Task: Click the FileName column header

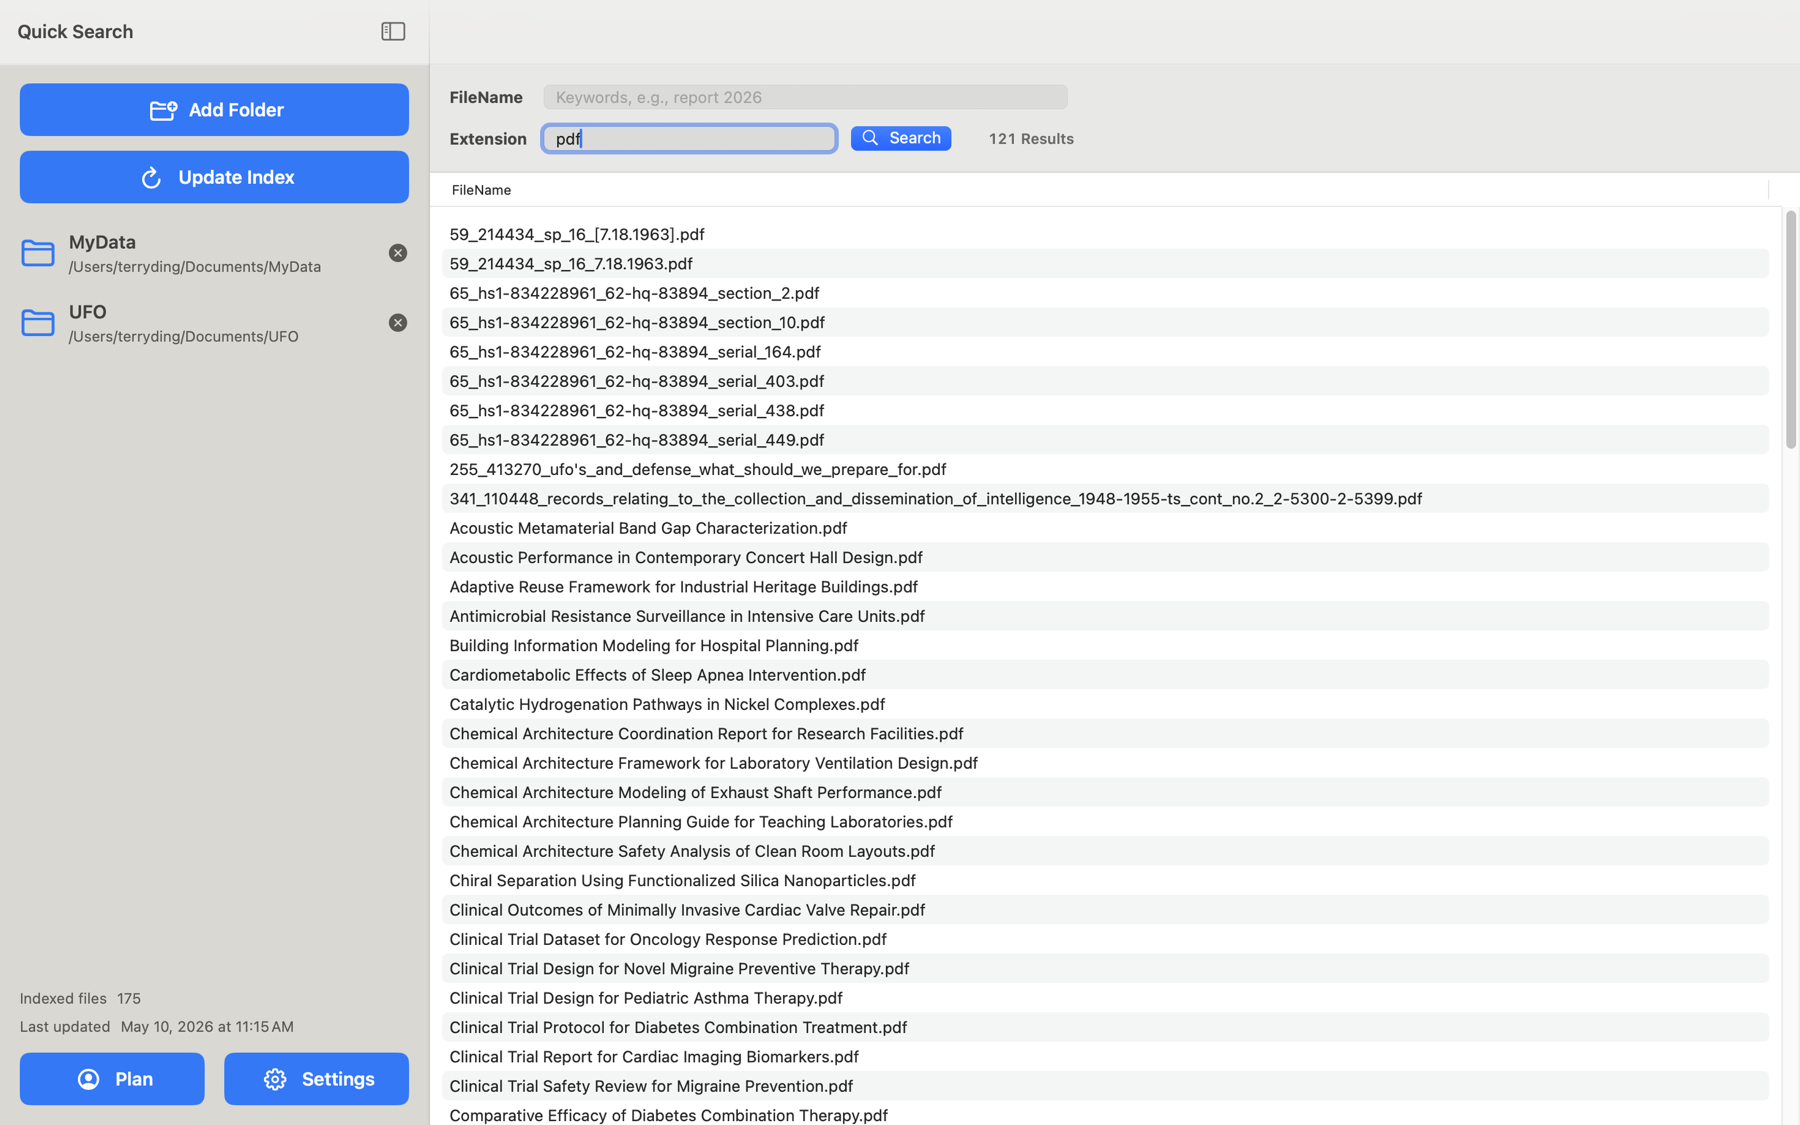Action: pyautogui.click(x=481, y=190)
